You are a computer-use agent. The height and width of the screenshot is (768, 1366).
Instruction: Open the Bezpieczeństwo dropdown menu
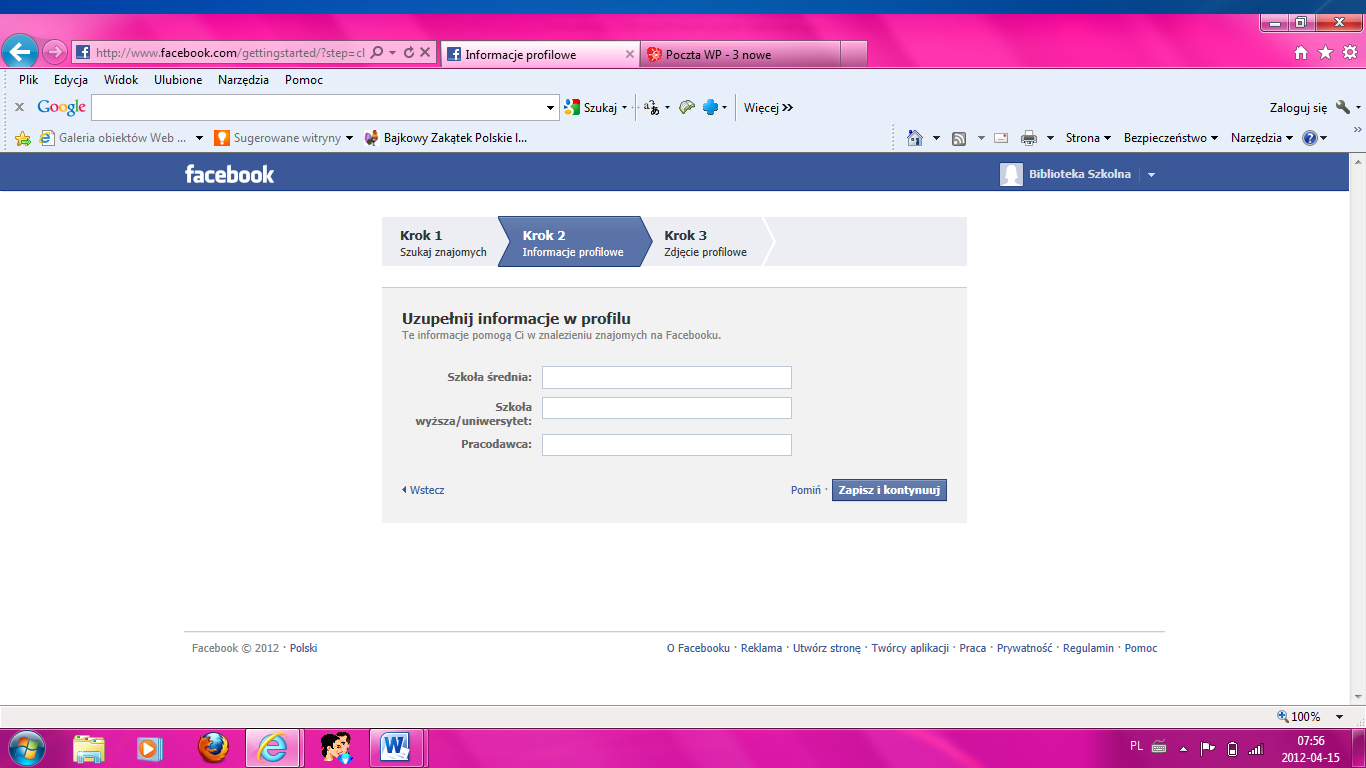(x=1171, y=138)
